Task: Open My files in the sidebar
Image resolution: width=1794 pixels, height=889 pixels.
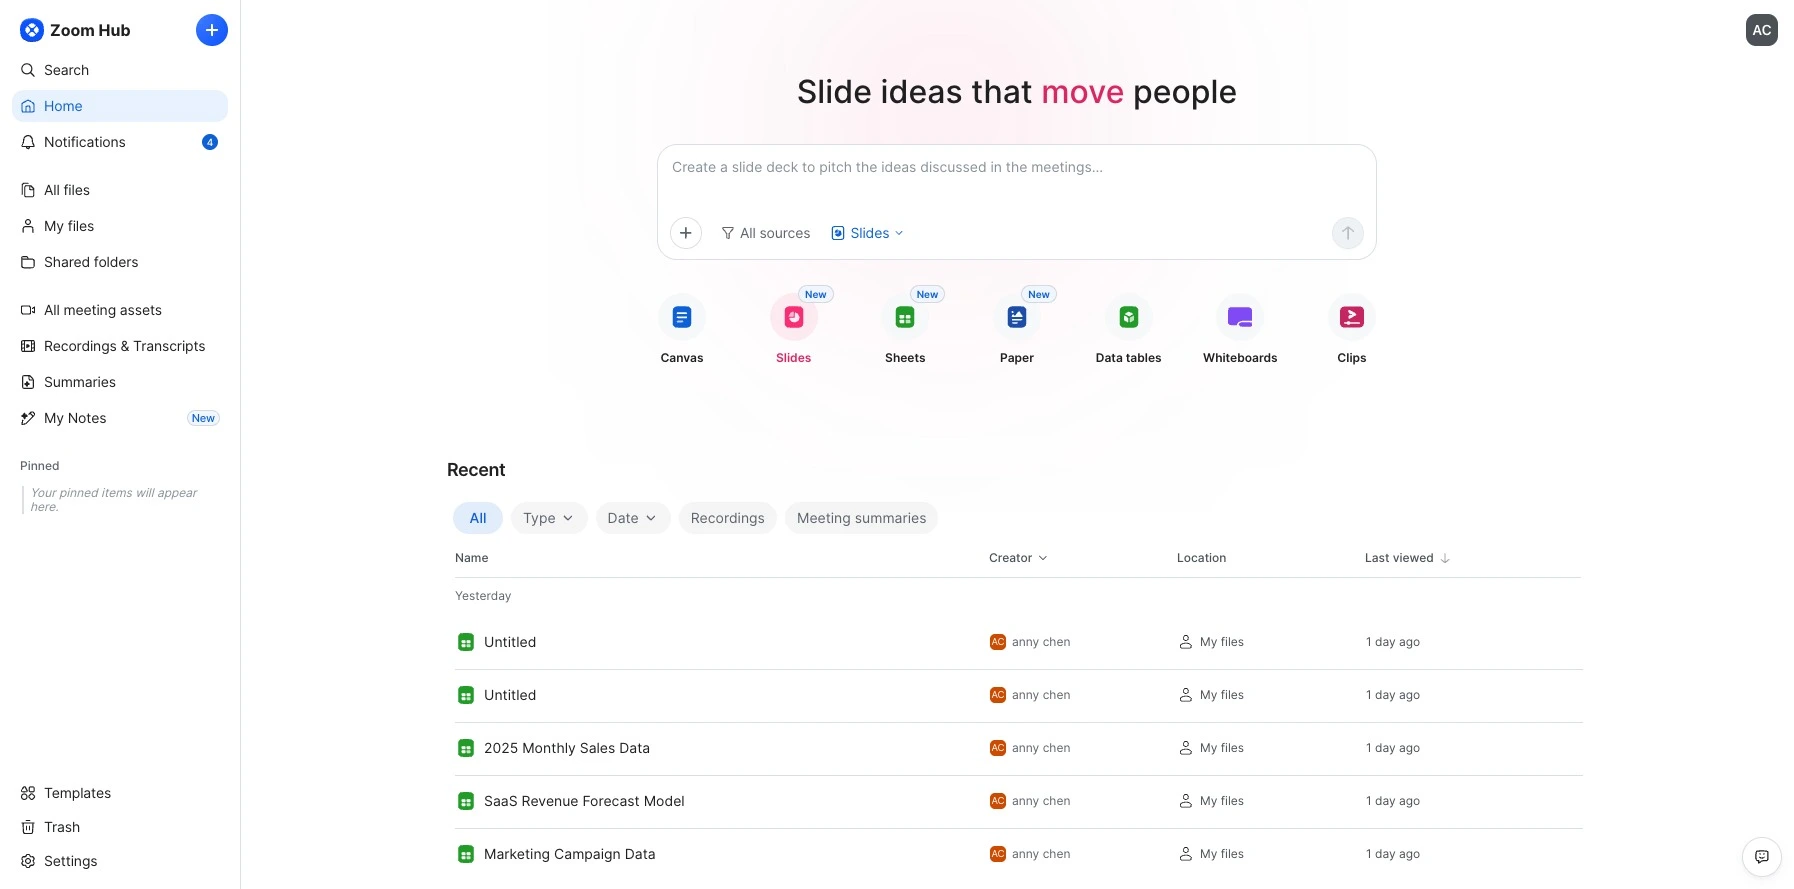Action: (x=120, y=226)
